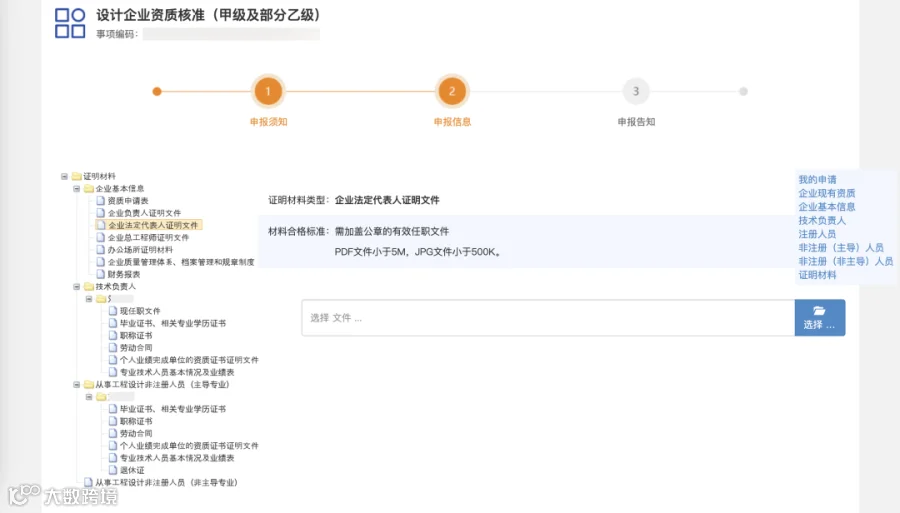Go to step 1 申报须知
The image size is (900, 513).
[x=268, y=91]
